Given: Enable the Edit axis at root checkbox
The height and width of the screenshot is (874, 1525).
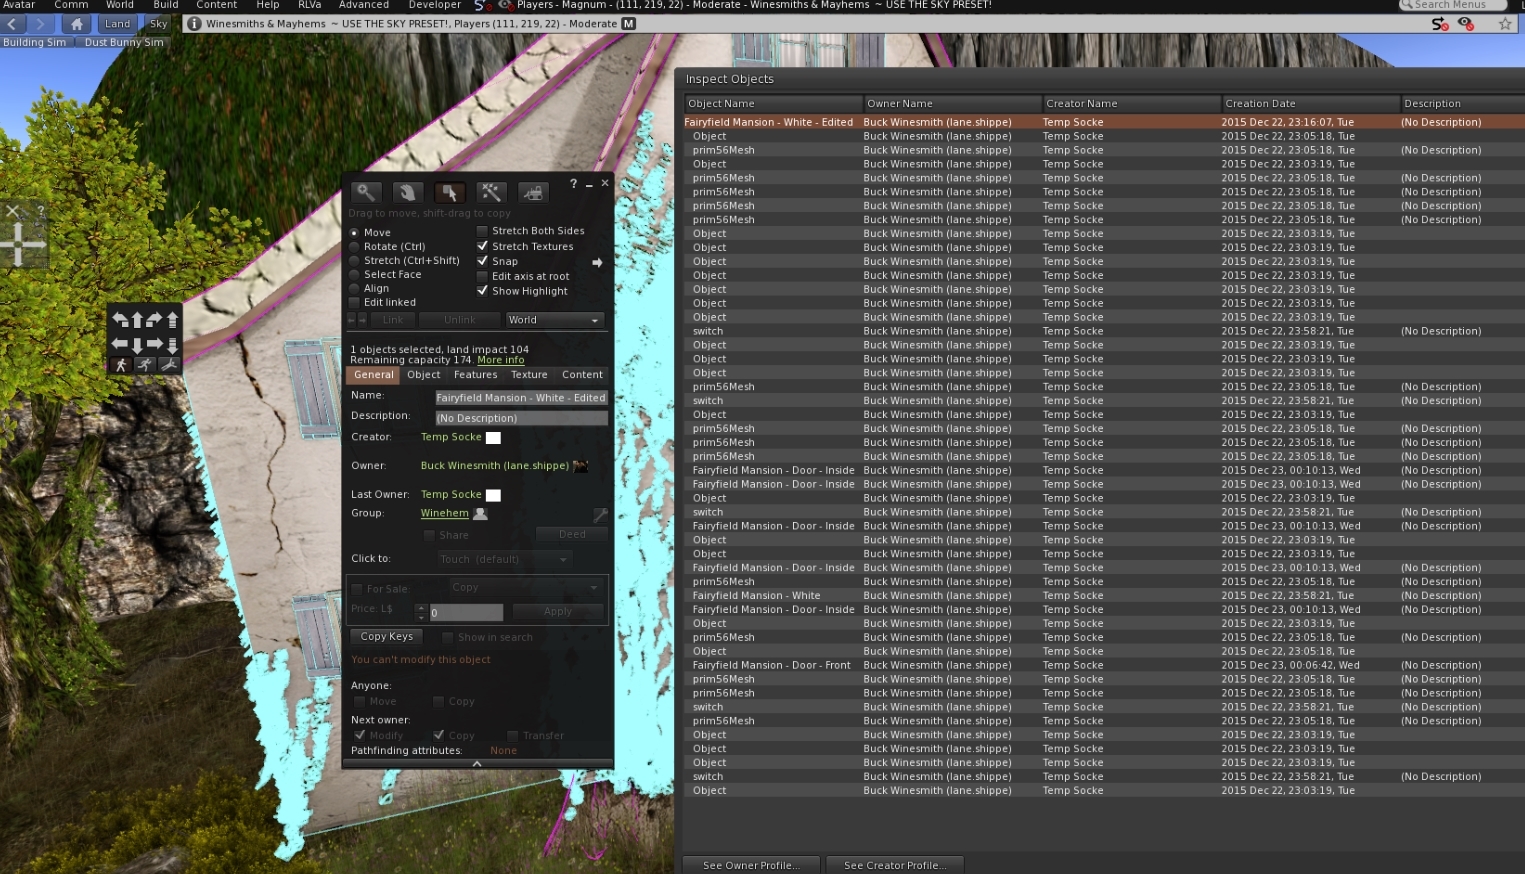Looking at the screenshot, I should tap(482, 276).
